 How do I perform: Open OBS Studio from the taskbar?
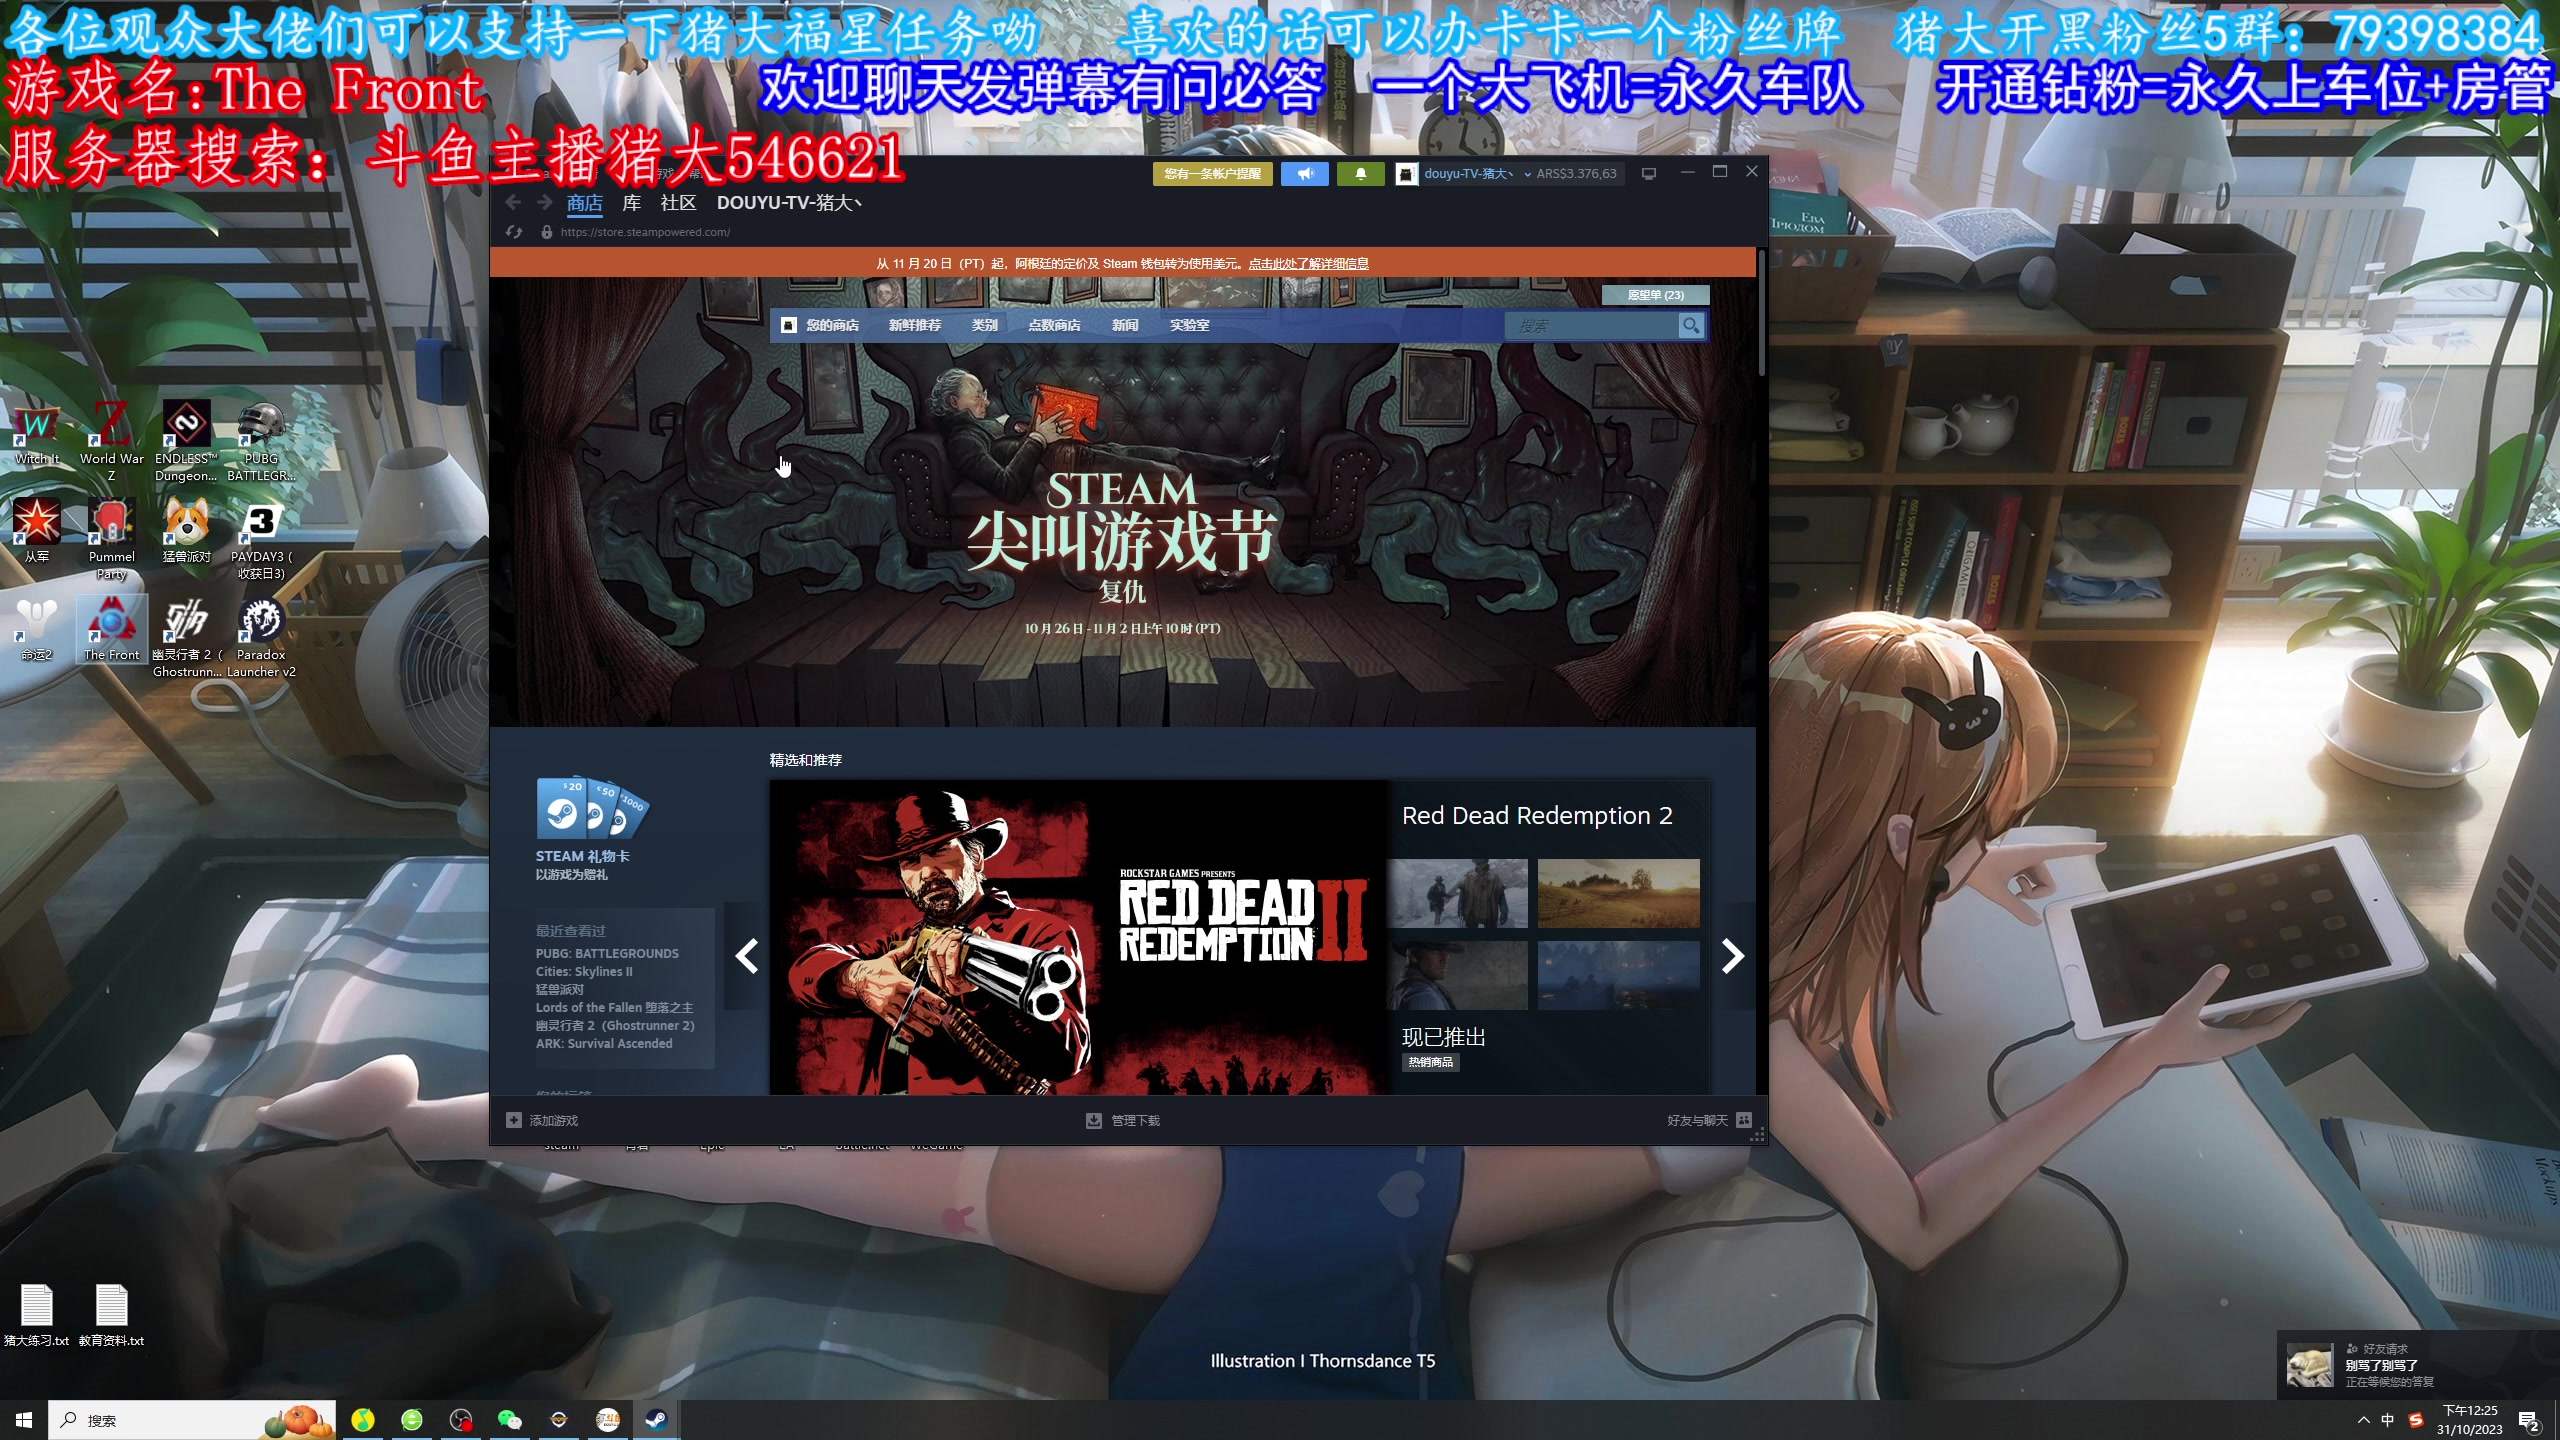click(461, 1420)
